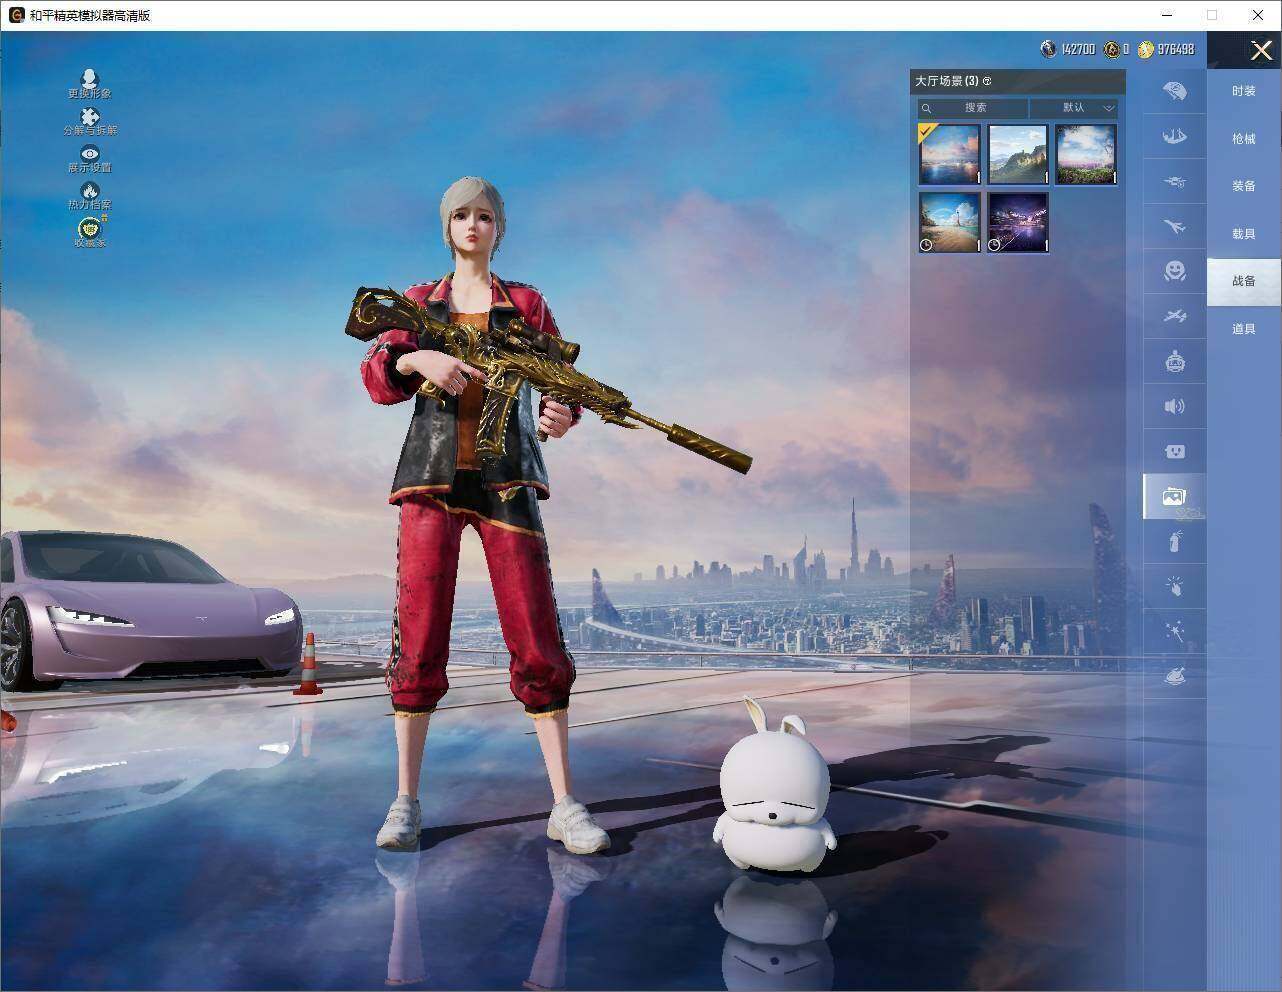Switch to the 装备 tab
1282x992 pixels.
coord(1244,186)
